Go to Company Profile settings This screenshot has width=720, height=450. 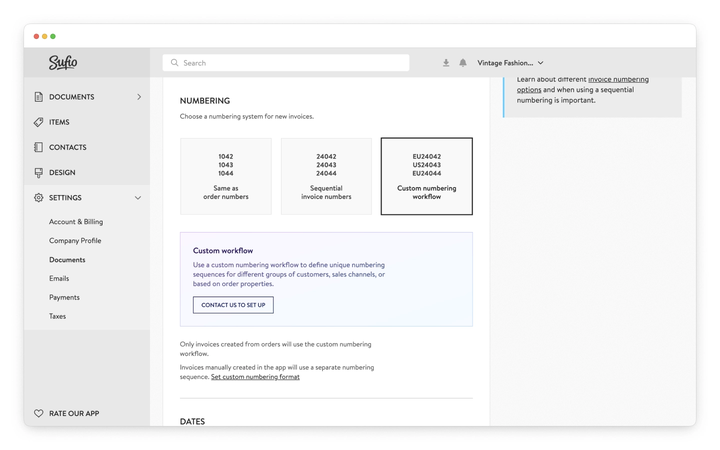click(75, 241)
